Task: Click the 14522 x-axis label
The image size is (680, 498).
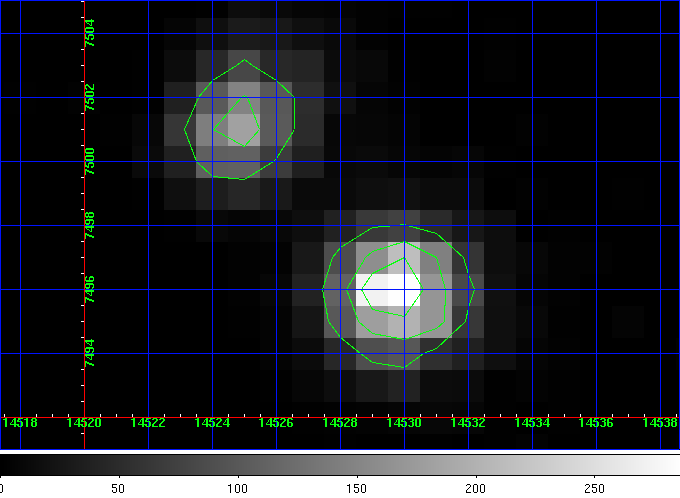Action: point(148,423)
